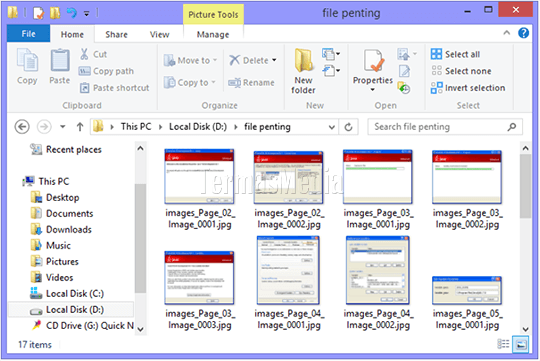Screen dimensions: 540x361
Task: Switch to Details view in status bar
Action: point(503,344)
